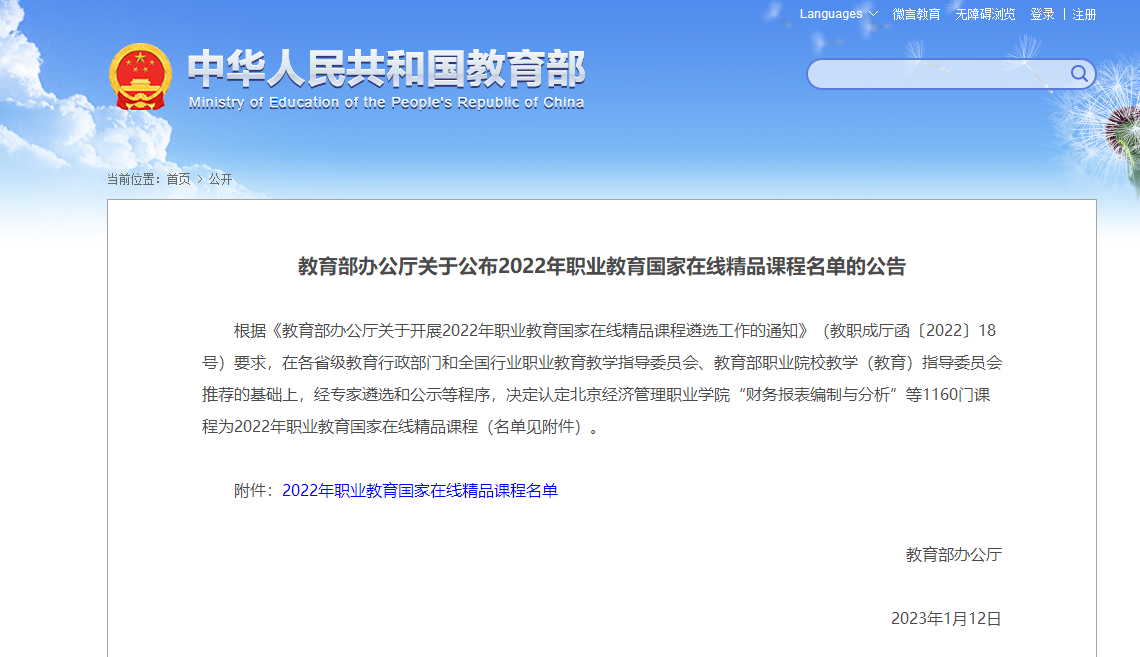Go to 首页 in the breadcrumb
This screenshot has width=1140, height=657.
pyautogui.click(x=178, y=179)
